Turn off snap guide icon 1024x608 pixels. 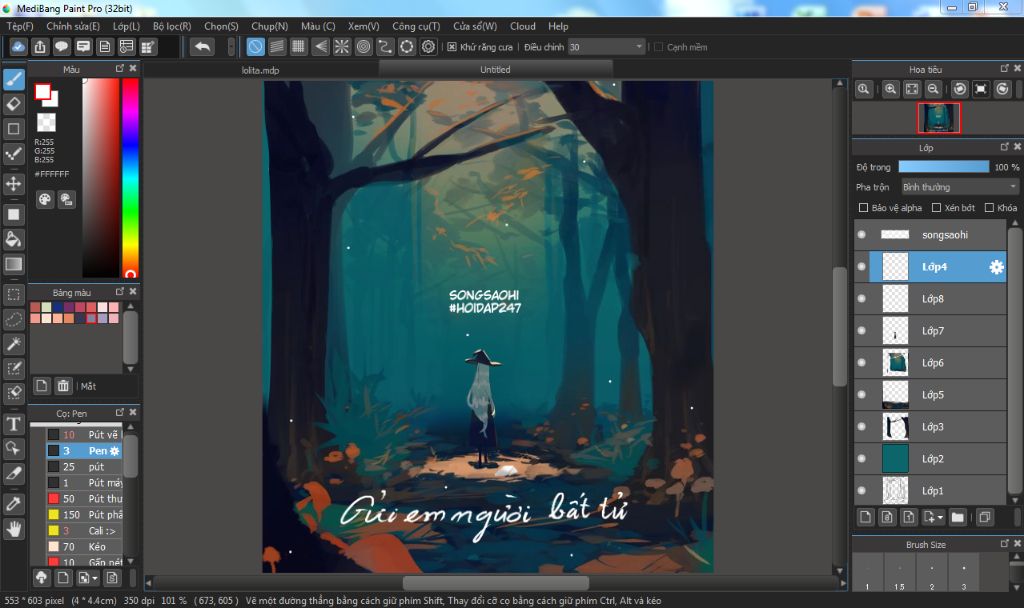(x=255, y=46)
